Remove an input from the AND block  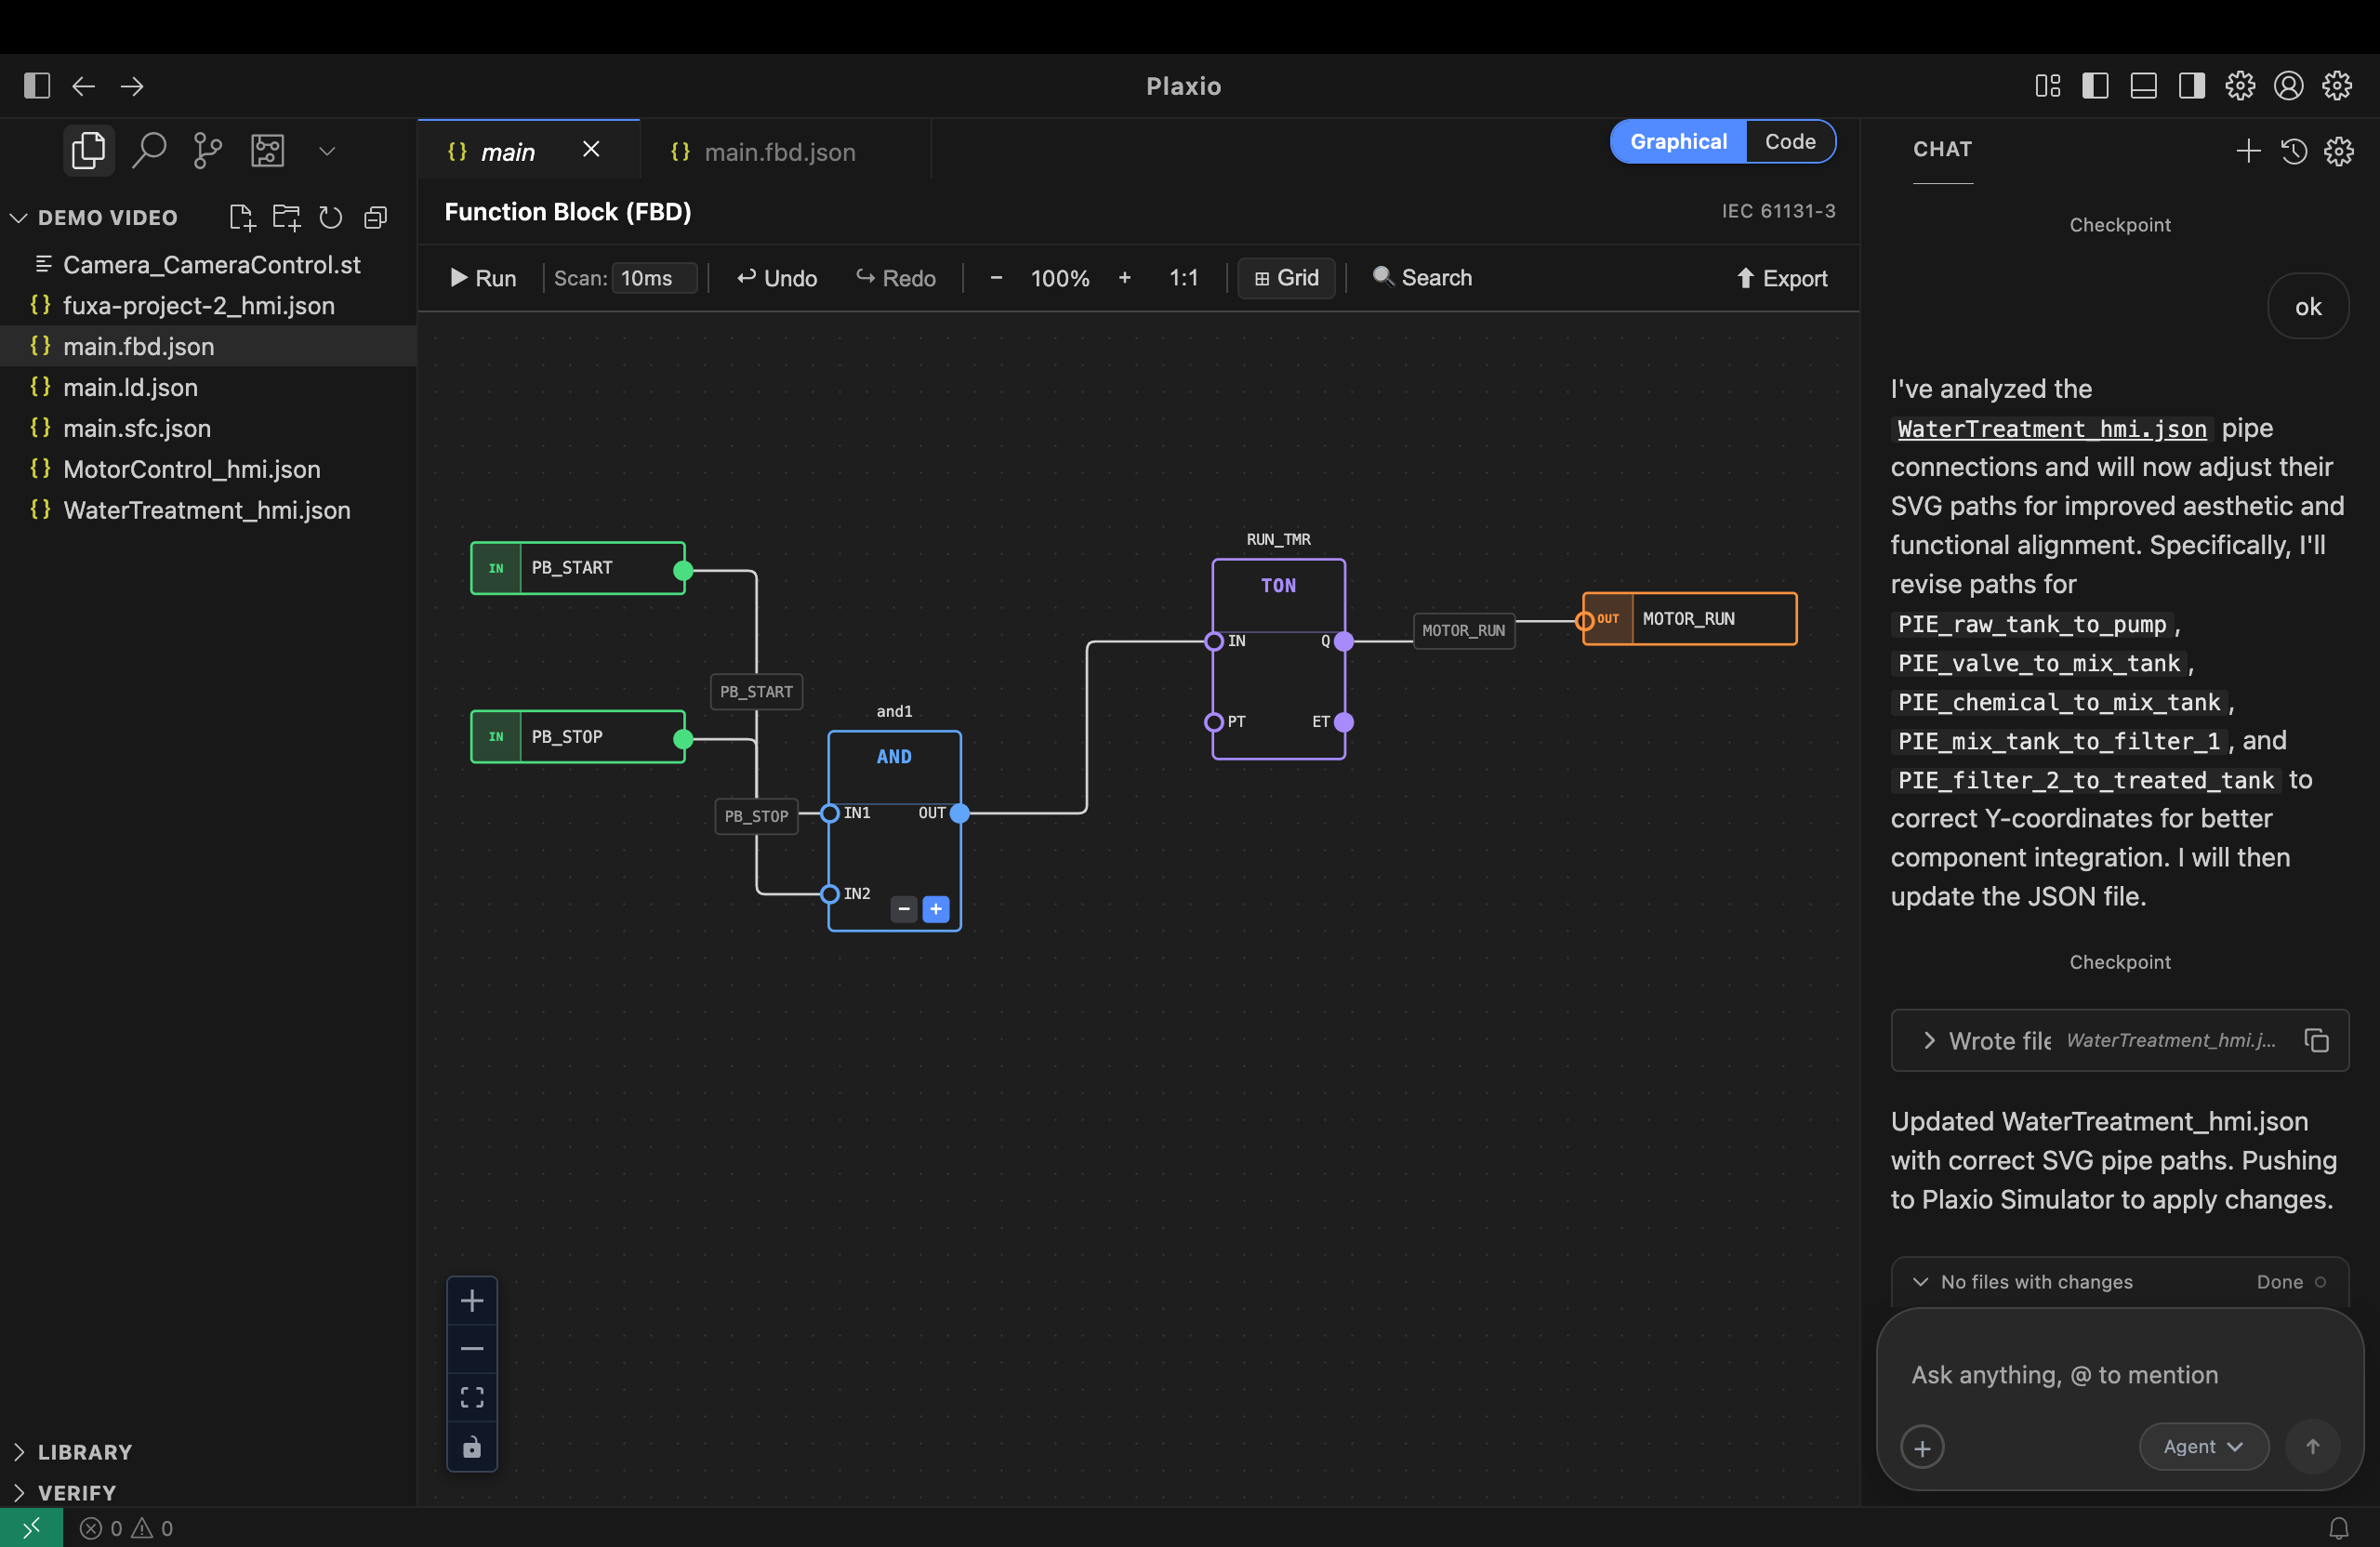click(904, 909)
